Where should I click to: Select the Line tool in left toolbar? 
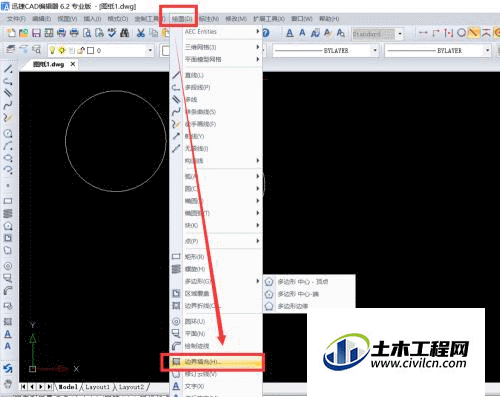click(8, 69)
